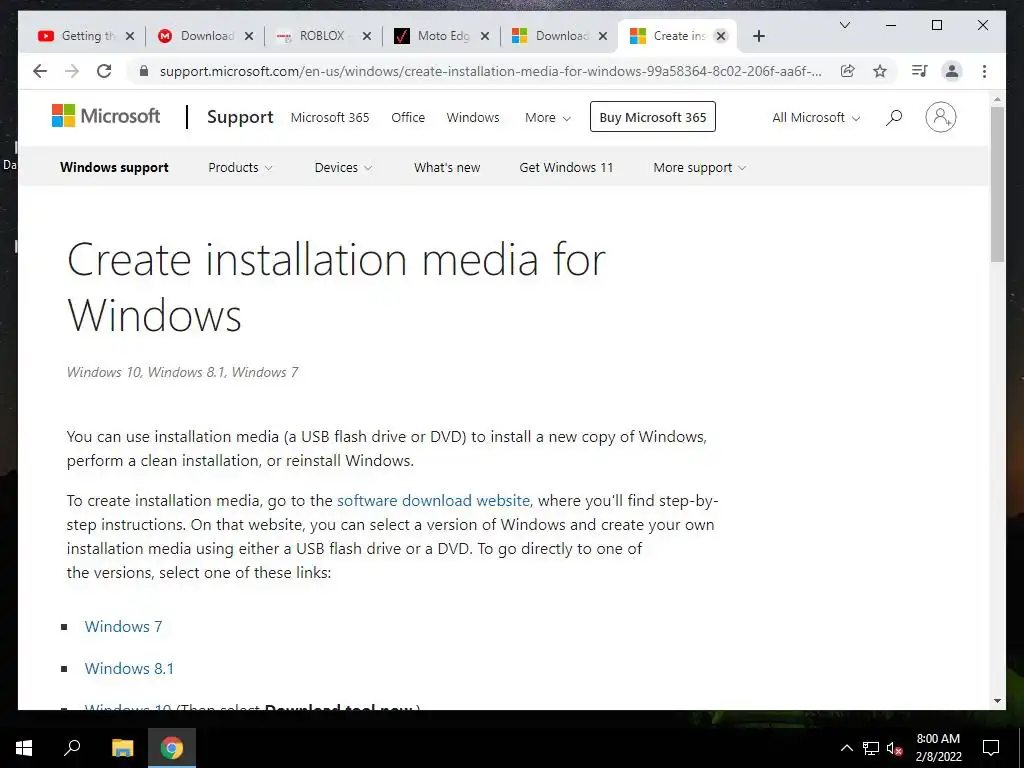Viewport: 1024px width, 768px height.
Task: Click What's new in Windows support bar
Action: click(447, 167)
